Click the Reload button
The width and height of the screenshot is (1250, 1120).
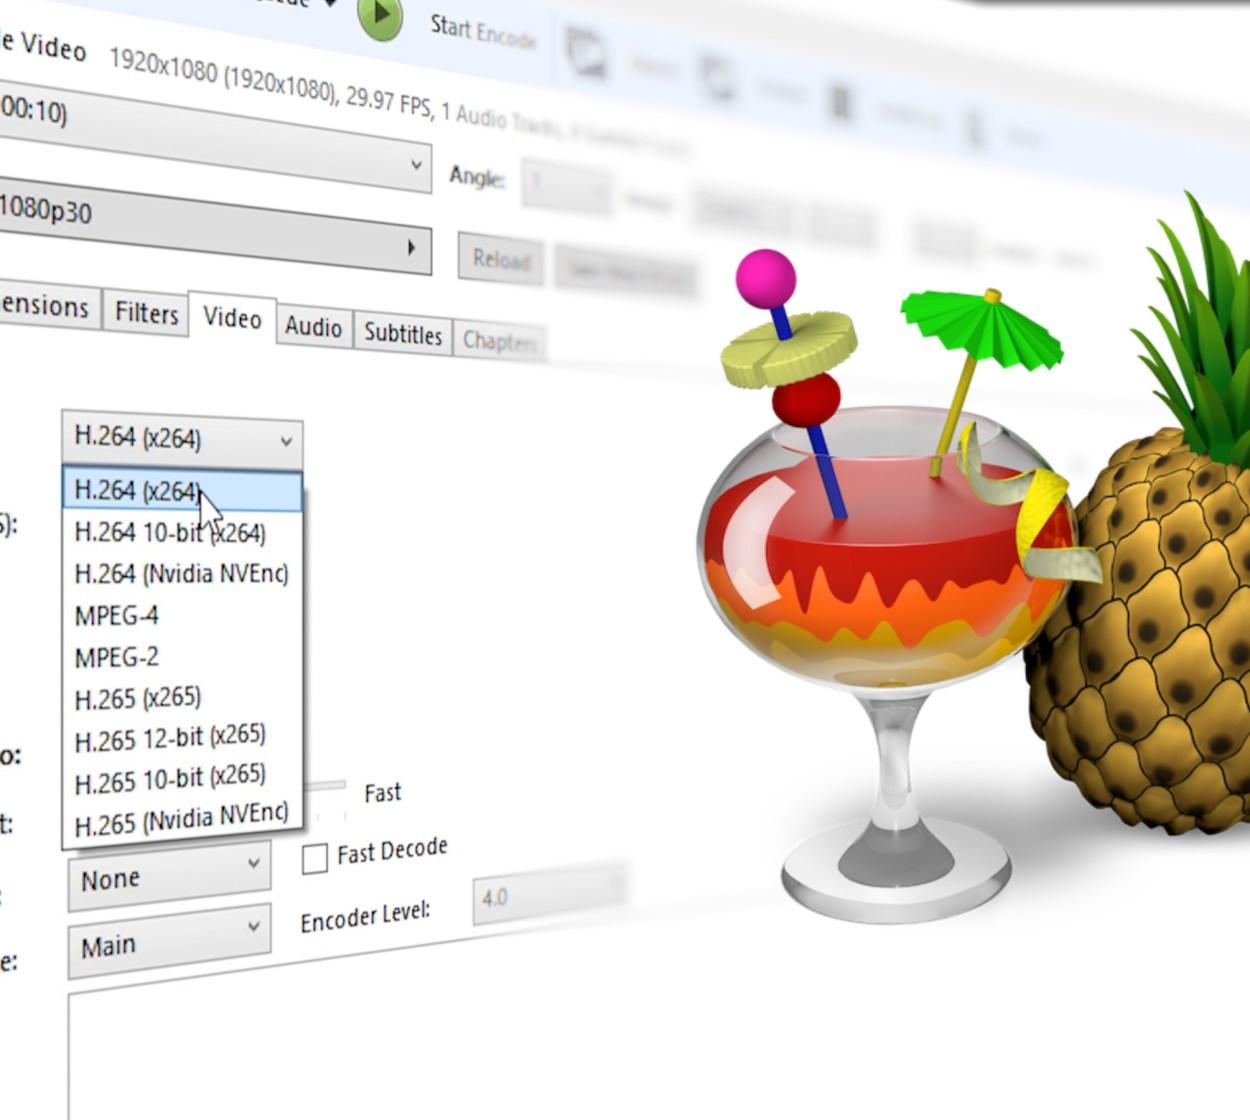point(501,260)
